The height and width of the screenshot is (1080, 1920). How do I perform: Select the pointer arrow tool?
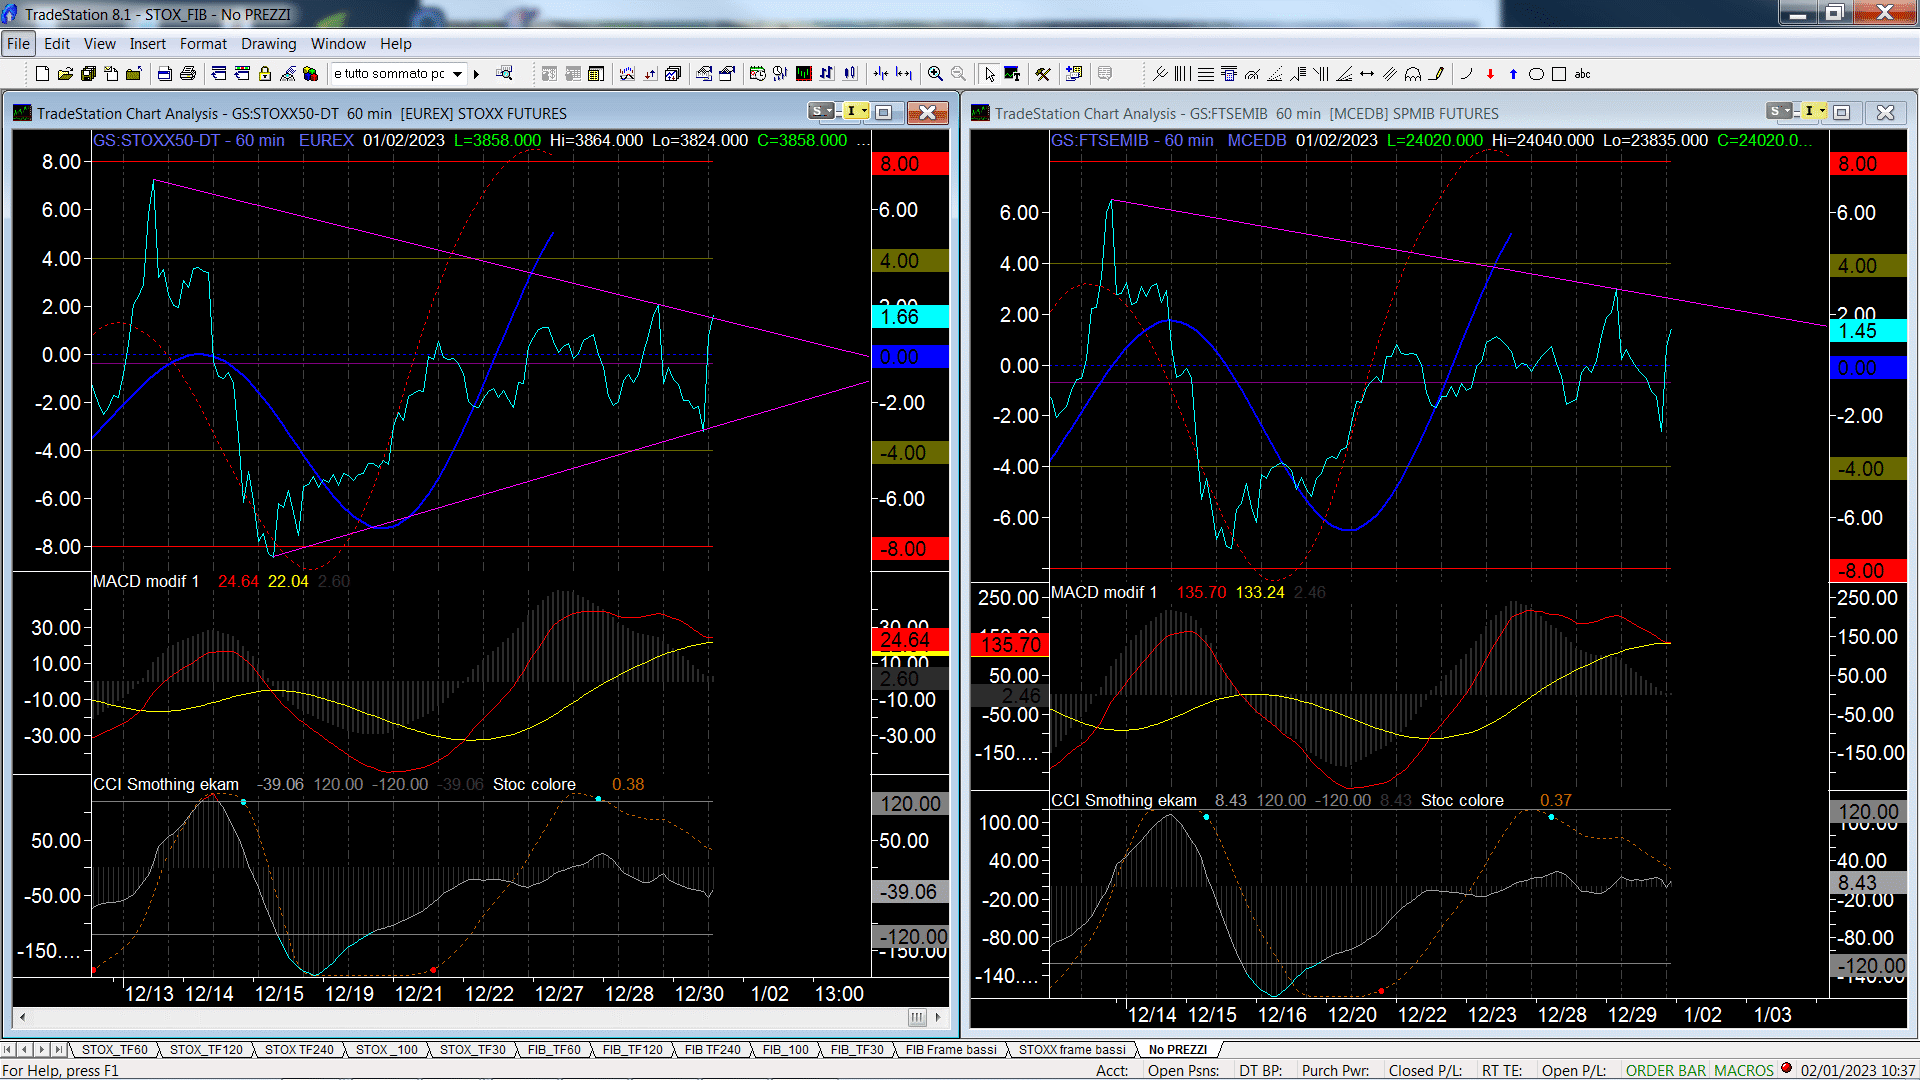989,74
